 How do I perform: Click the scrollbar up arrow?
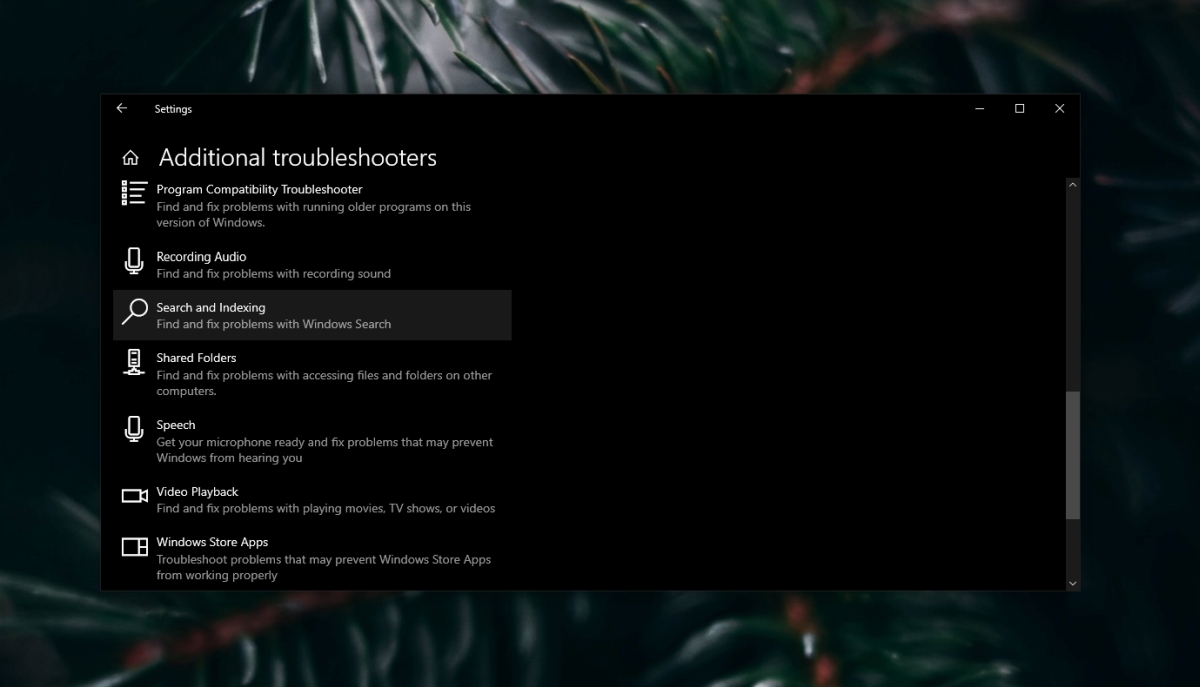[1073, 185]
